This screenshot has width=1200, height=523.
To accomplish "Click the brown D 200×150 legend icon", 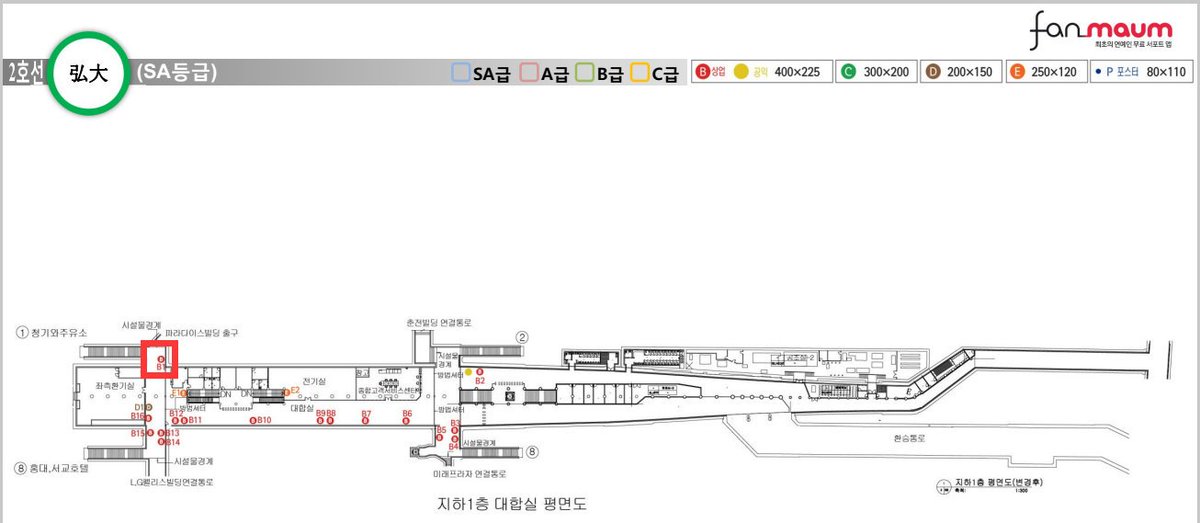I will [x=933, y=72].
